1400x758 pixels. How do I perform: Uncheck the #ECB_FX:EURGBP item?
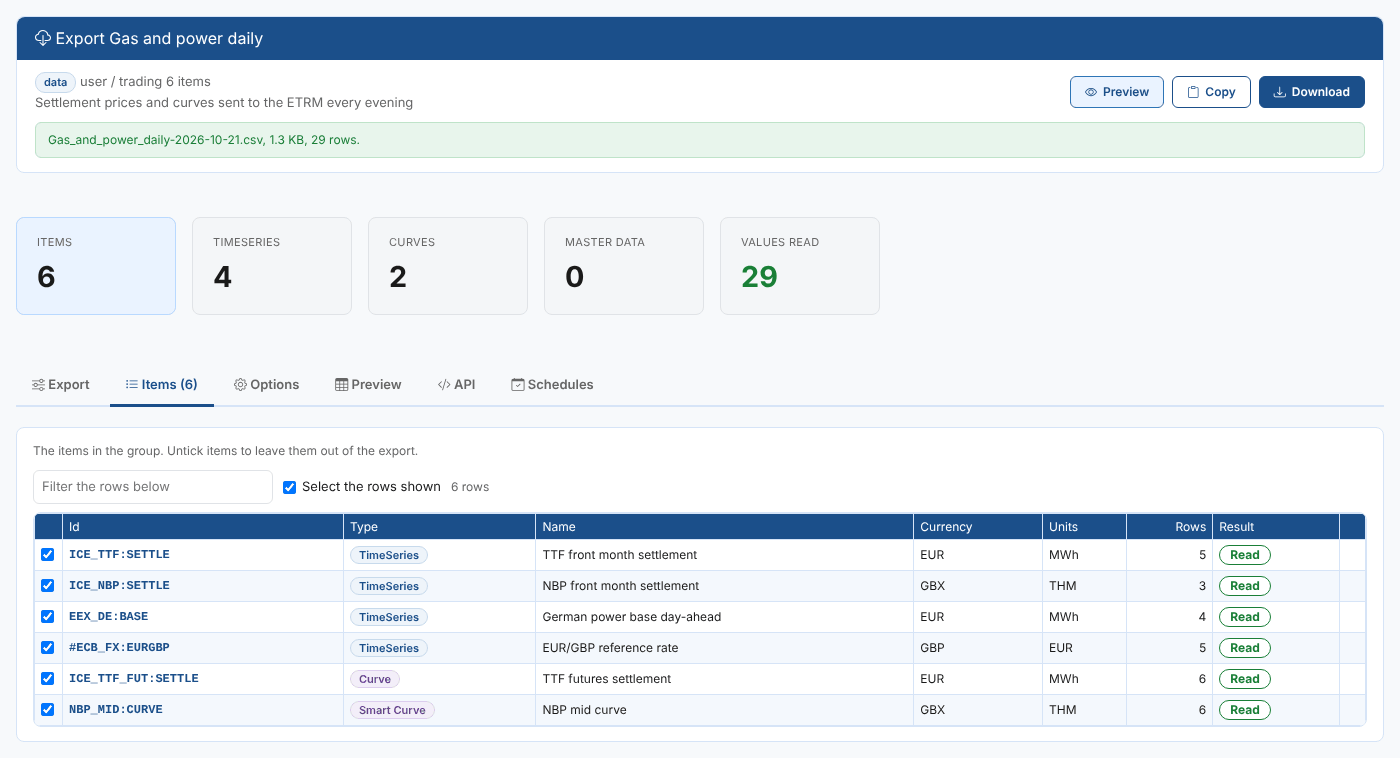48,648
